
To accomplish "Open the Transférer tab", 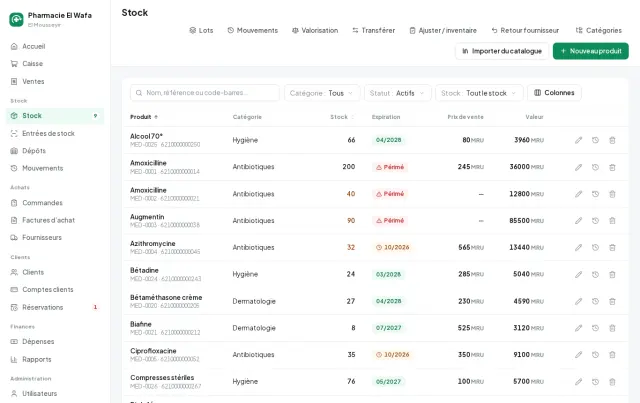I will 374,30.
